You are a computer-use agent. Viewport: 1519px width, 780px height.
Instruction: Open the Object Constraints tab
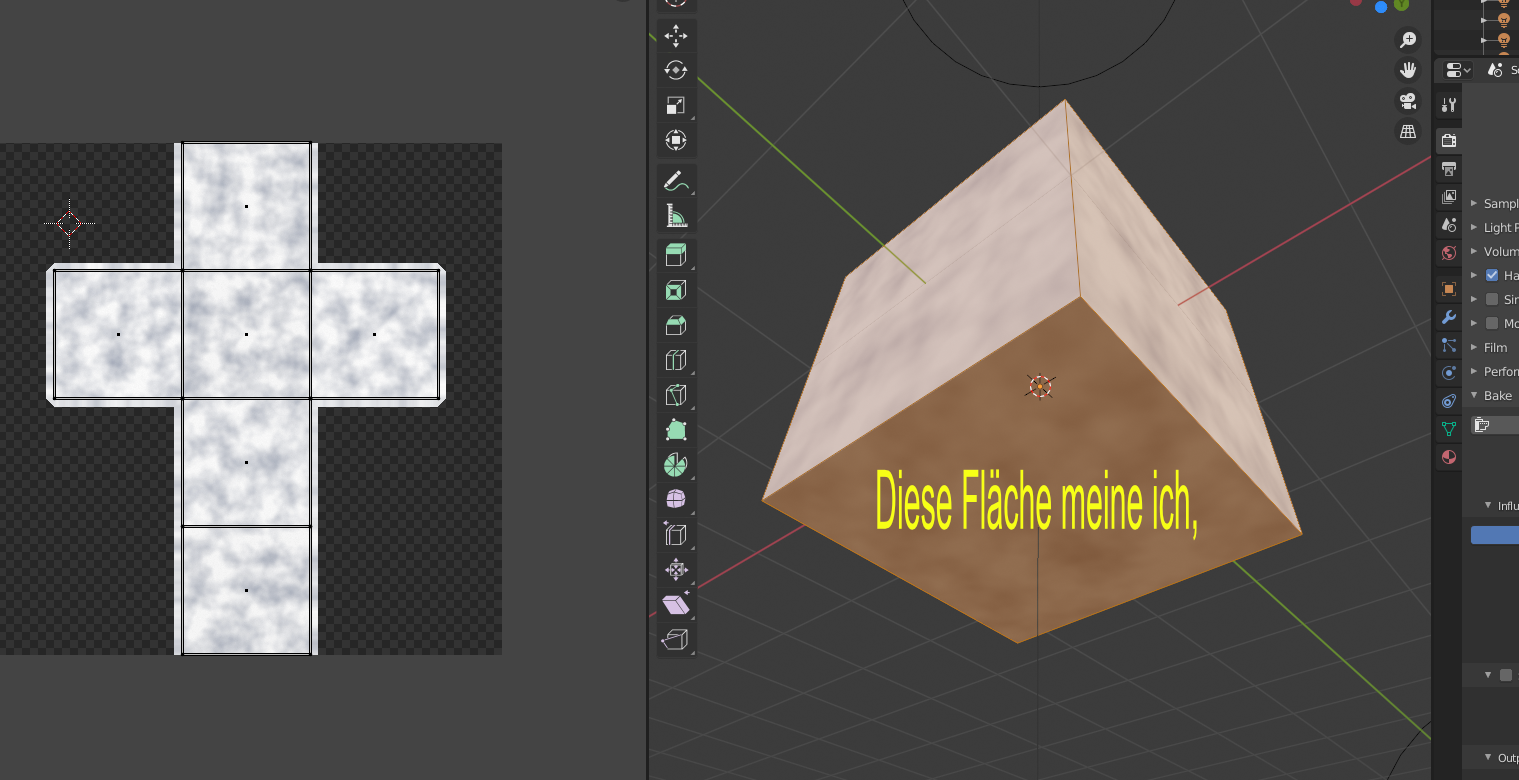pos(1448,401)
